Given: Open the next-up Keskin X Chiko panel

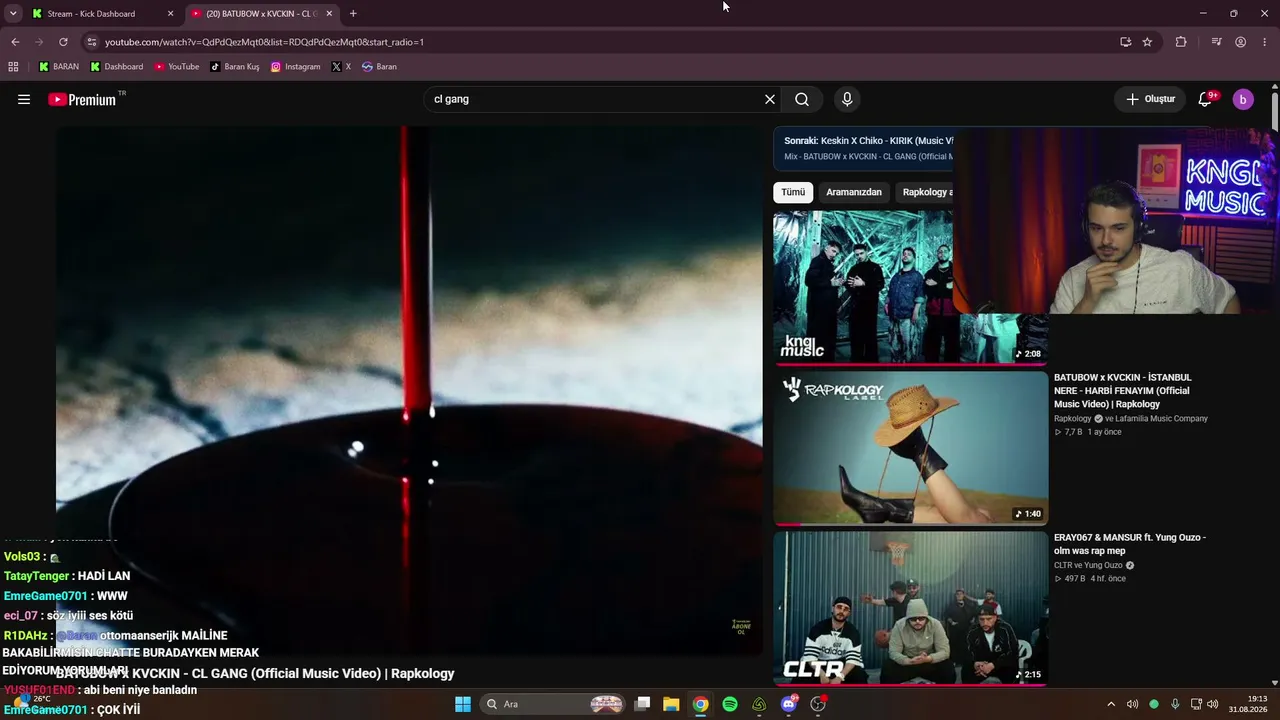Looking at the screenshot, I should (x=863, y=148).
